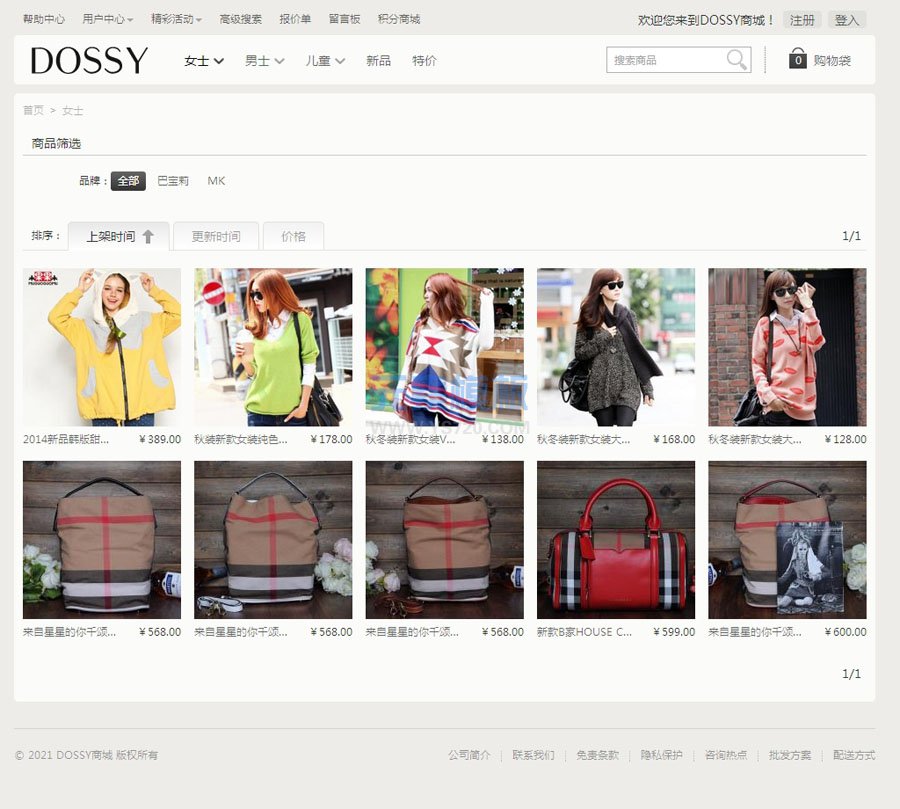Open 批发方案 footer link

click(790, 755)
